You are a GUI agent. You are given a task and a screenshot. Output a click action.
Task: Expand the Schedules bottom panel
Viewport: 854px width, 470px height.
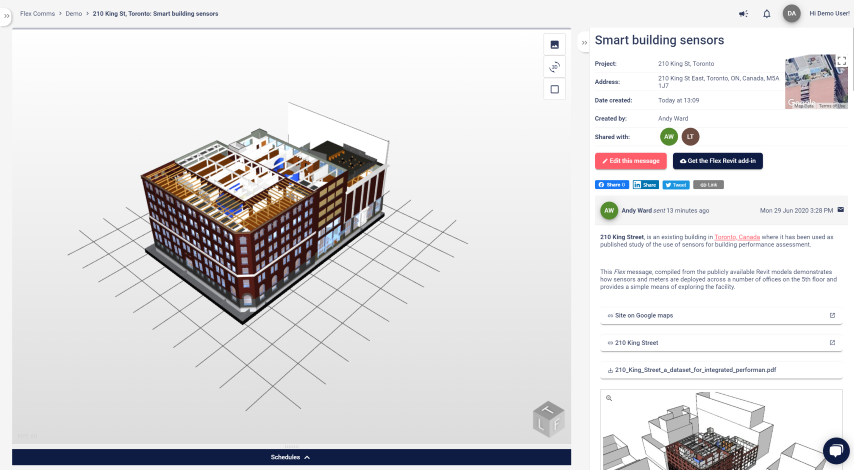(x=291, y=457)
